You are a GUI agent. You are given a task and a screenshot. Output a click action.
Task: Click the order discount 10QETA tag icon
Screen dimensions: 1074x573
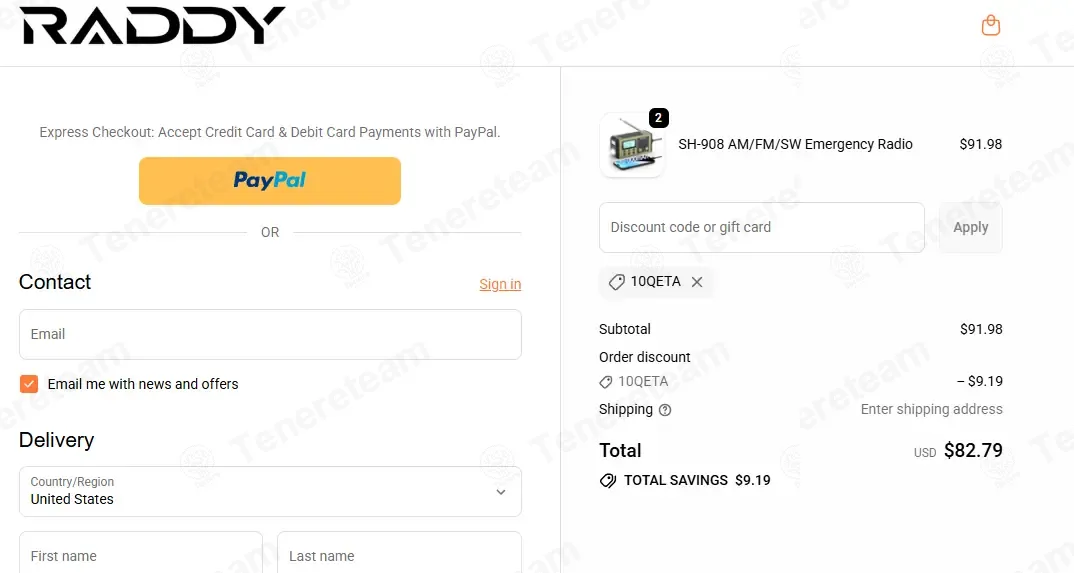coord(605,382)
